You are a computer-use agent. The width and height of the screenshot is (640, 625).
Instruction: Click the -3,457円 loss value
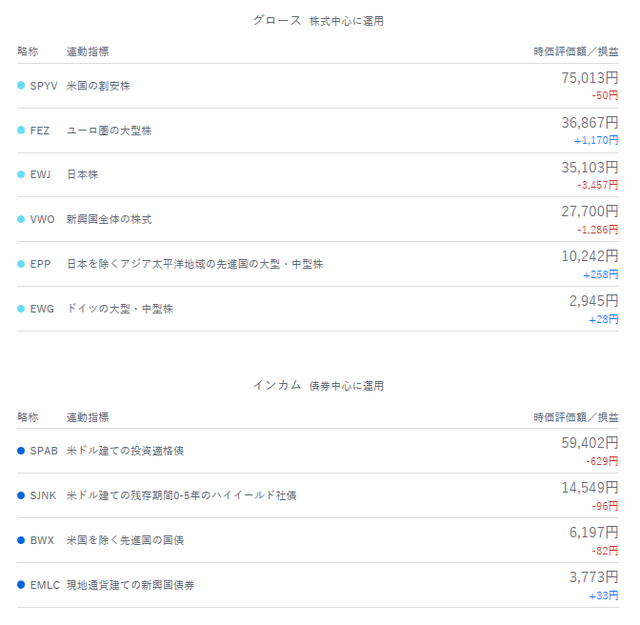click(598, 185)
